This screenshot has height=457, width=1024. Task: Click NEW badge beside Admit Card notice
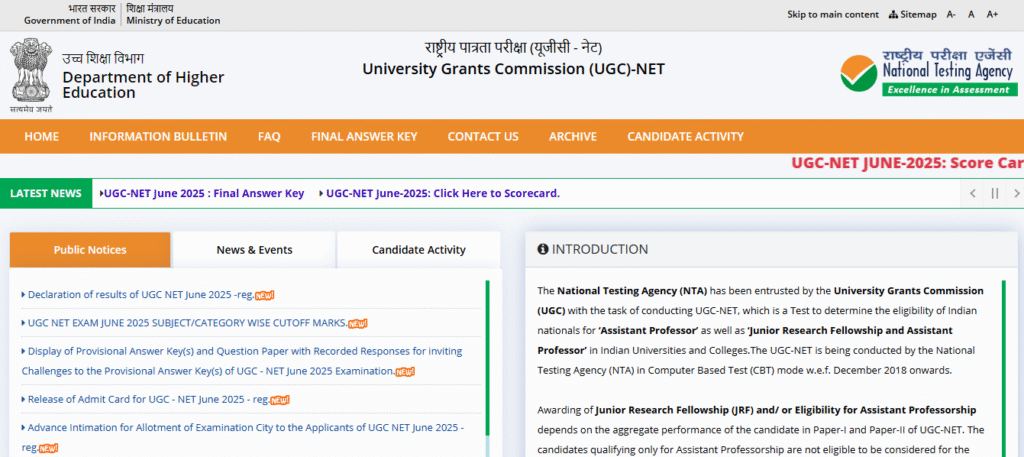point(280,400)
